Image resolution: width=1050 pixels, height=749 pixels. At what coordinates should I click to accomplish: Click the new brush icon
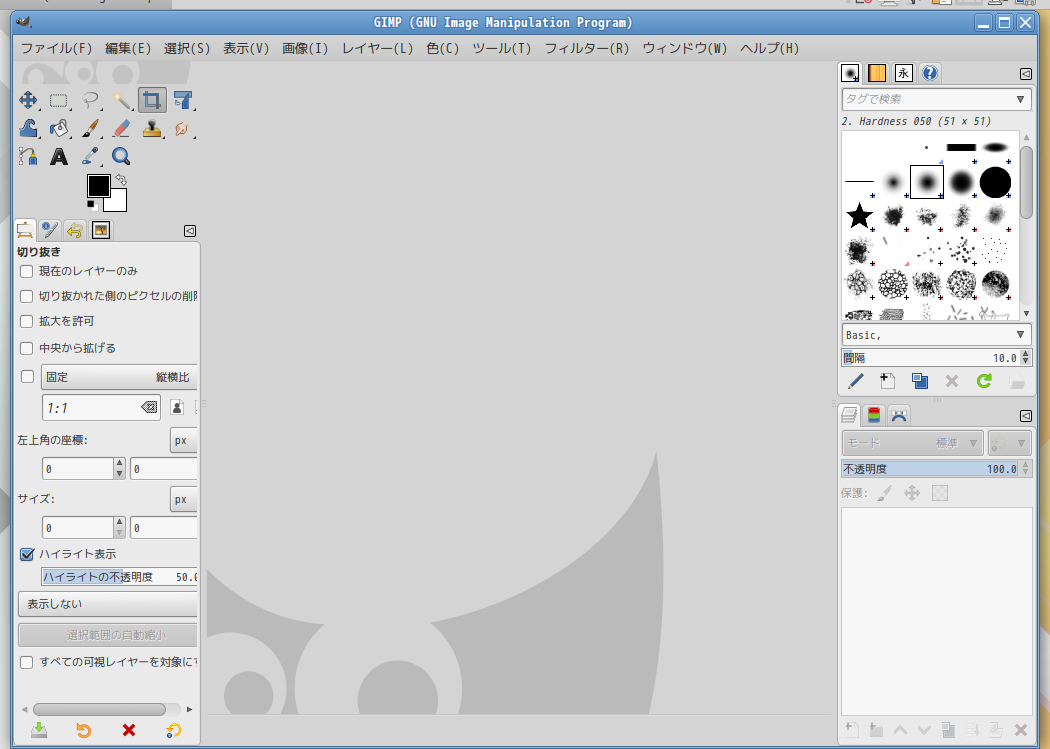[x=887, y=381]
